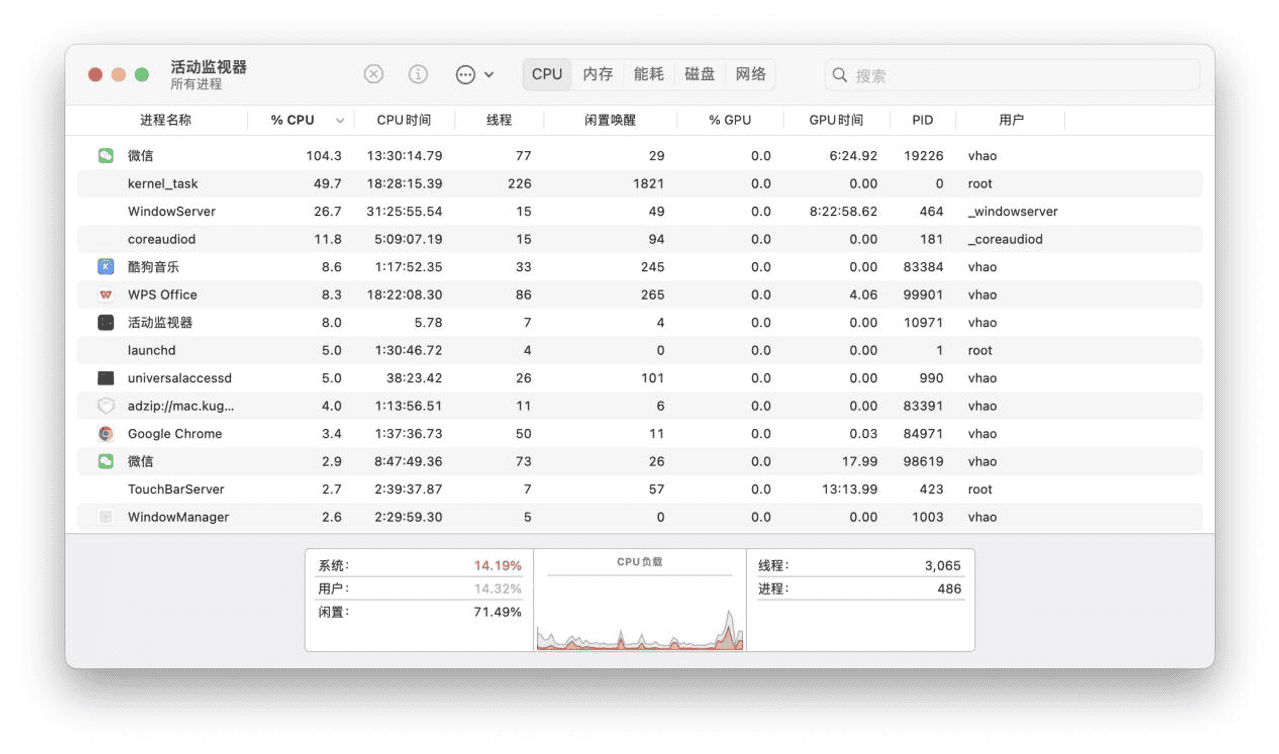Screen dimensions: 1279x754
Task: Click the _windowserver user cell
Action: pos(1013,212)
